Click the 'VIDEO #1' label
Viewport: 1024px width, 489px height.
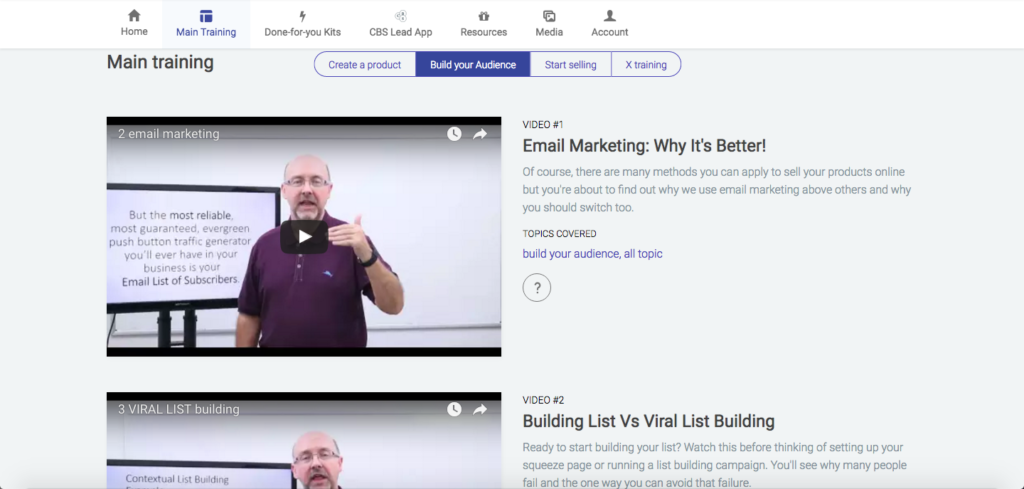(x=543, y=125)
